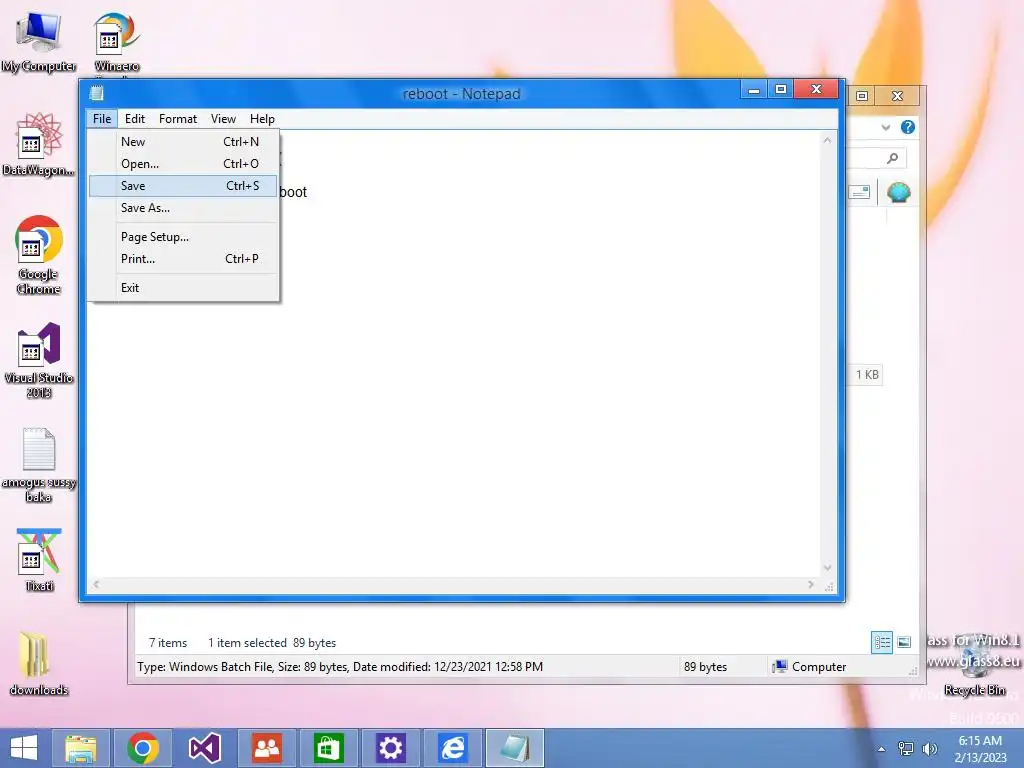
Task: Open the My Computer desktop icon
Action: coord(39,40)
